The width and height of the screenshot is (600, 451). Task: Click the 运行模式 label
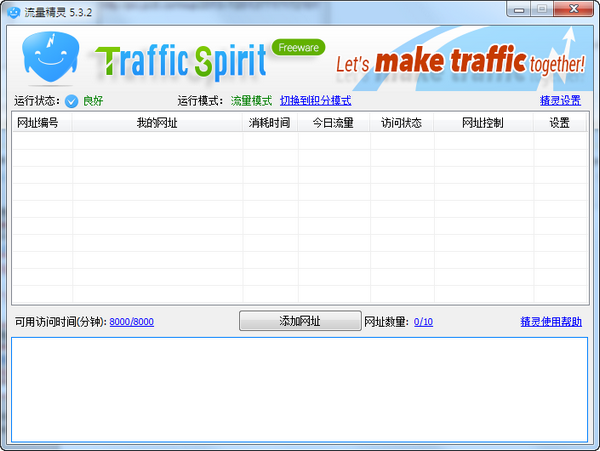tap(200, 101)
